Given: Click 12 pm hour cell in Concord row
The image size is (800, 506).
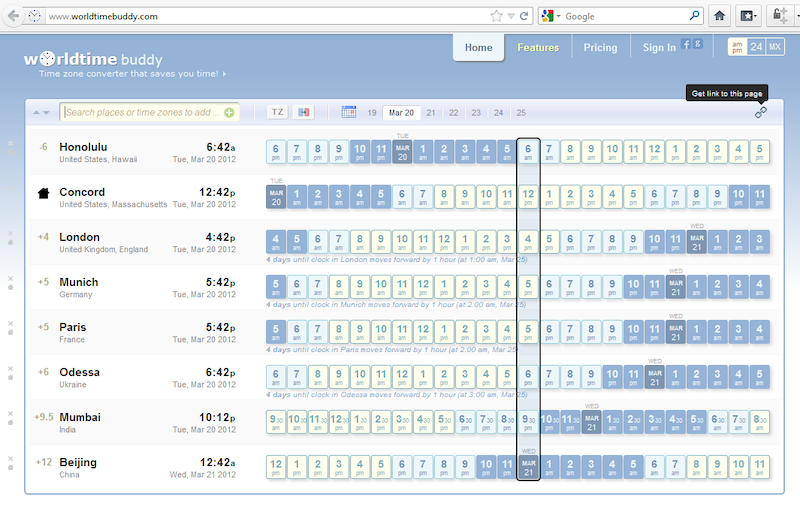Looking at the screenshot, I should pyautogui.click(x=528, y=197).
